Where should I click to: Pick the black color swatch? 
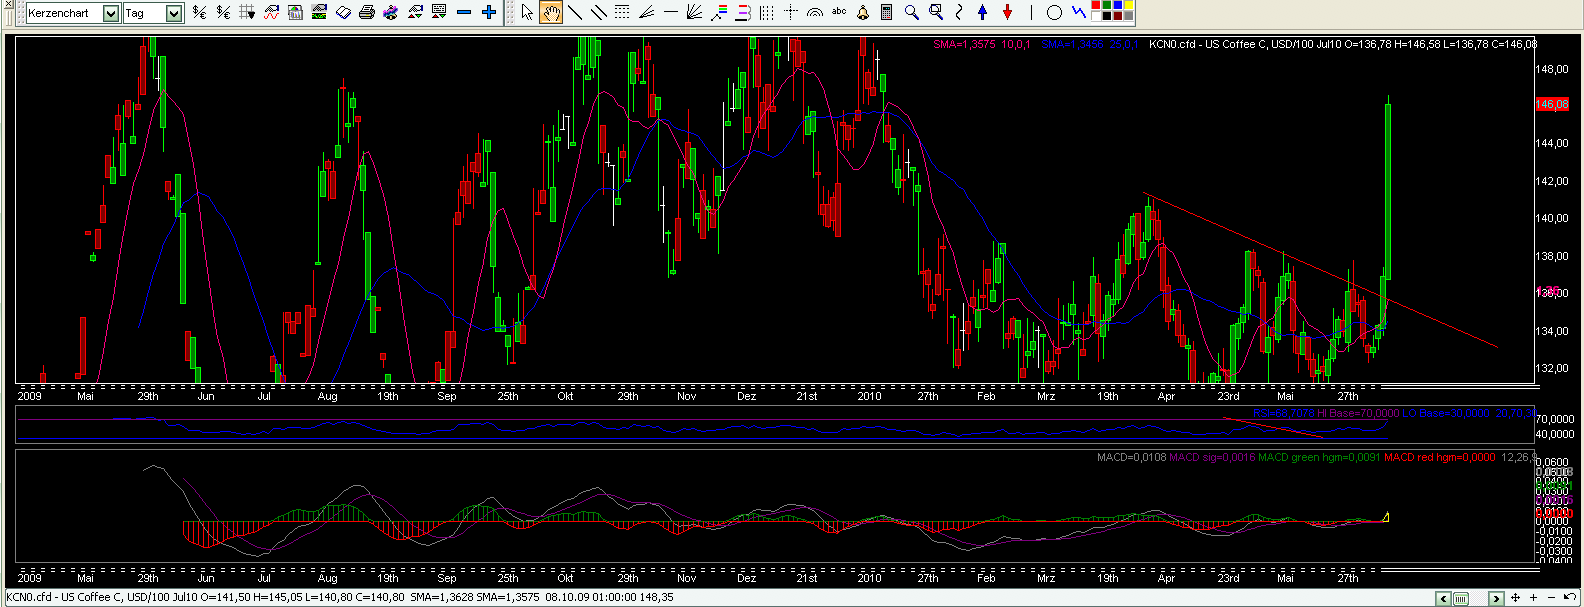[1107, 16]
